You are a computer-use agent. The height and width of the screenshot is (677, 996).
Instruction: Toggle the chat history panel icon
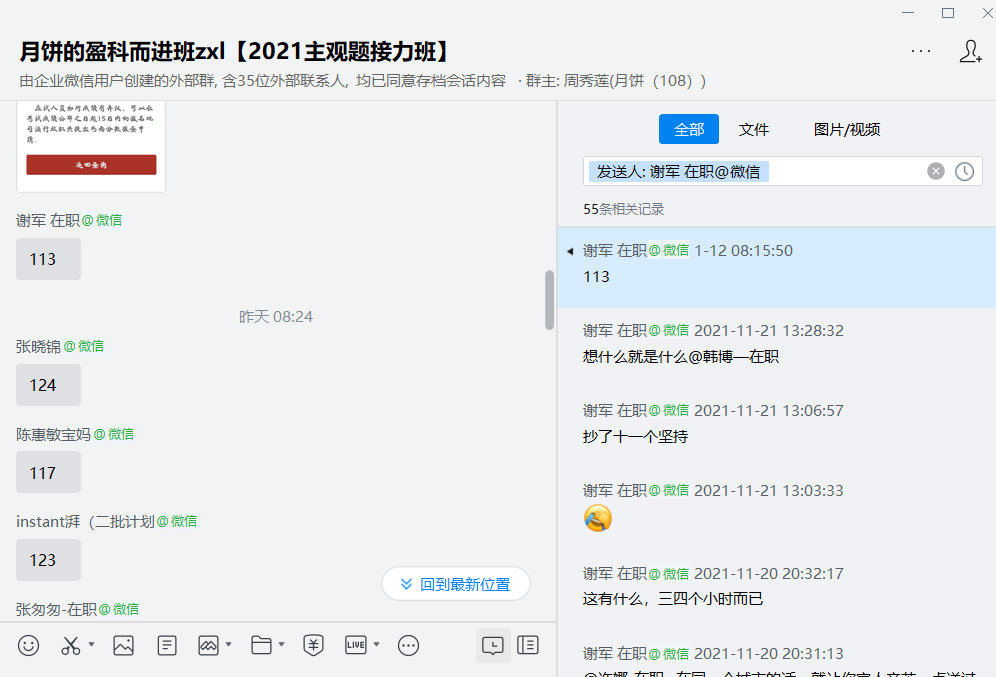(493, 645)
